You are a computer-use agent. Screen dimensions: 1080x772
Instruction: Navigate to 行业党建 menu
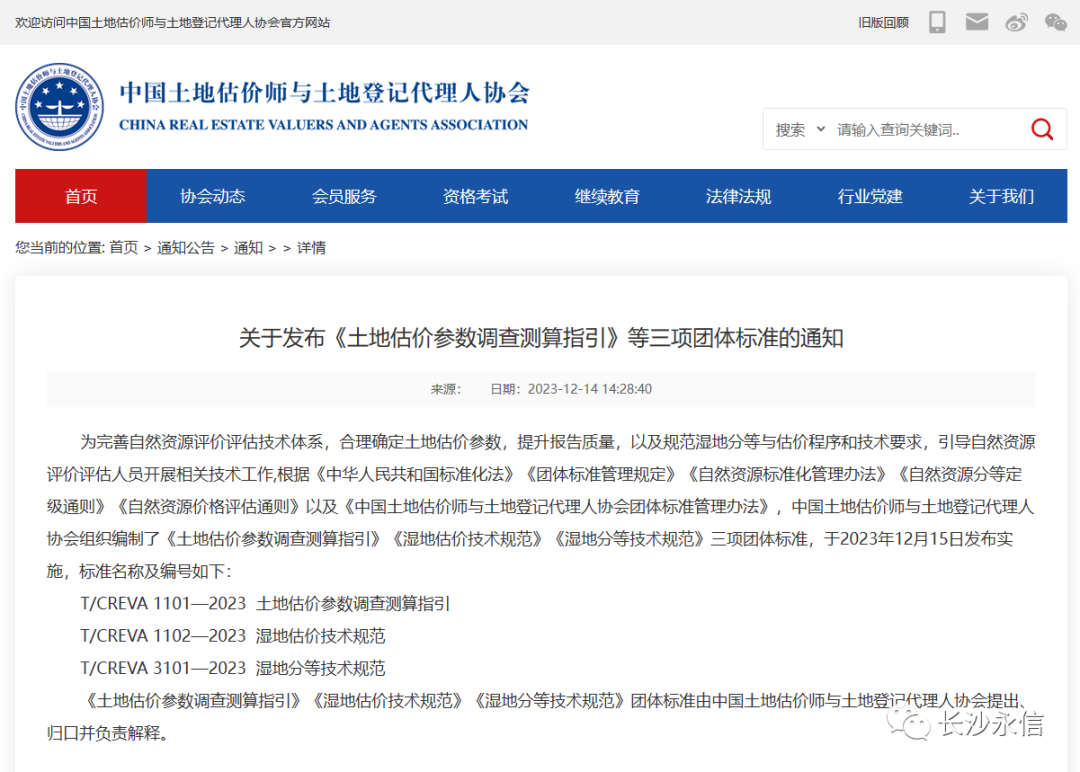pos(870,196)
